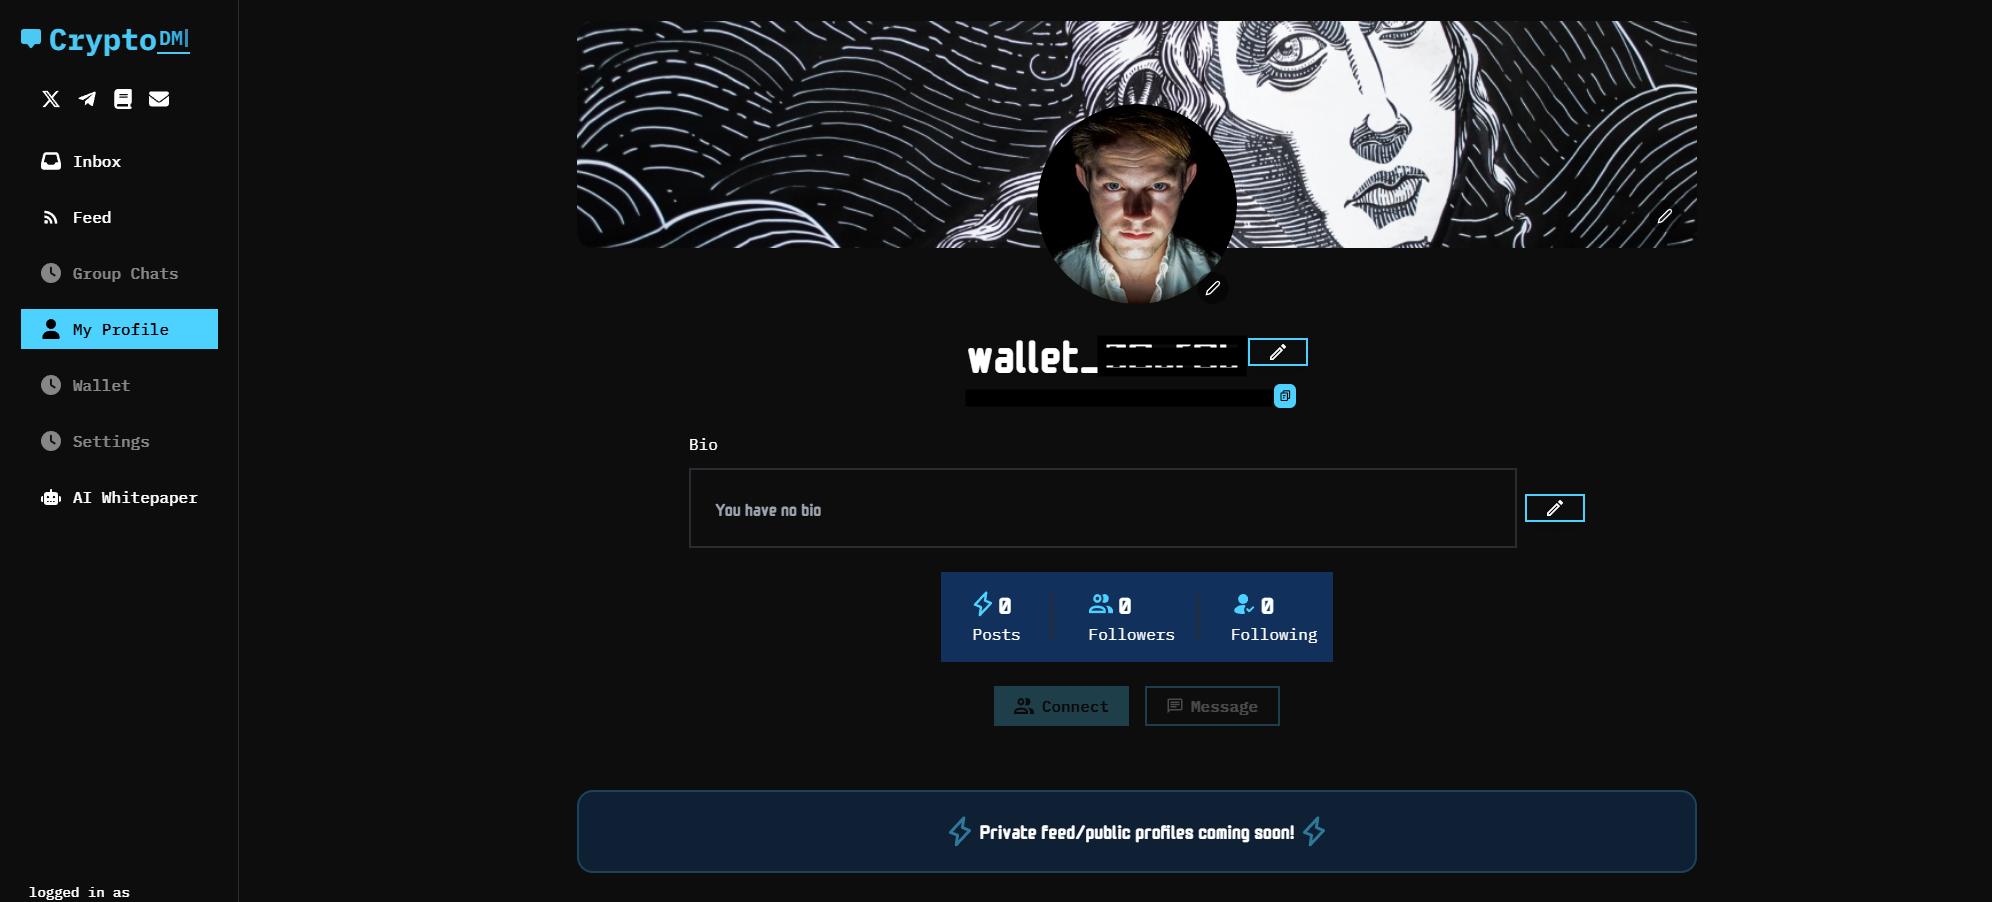The width and height of the screenshot is (1992, 902).
Task: View the Followers count stat
Action: (x=1131, y=618)
